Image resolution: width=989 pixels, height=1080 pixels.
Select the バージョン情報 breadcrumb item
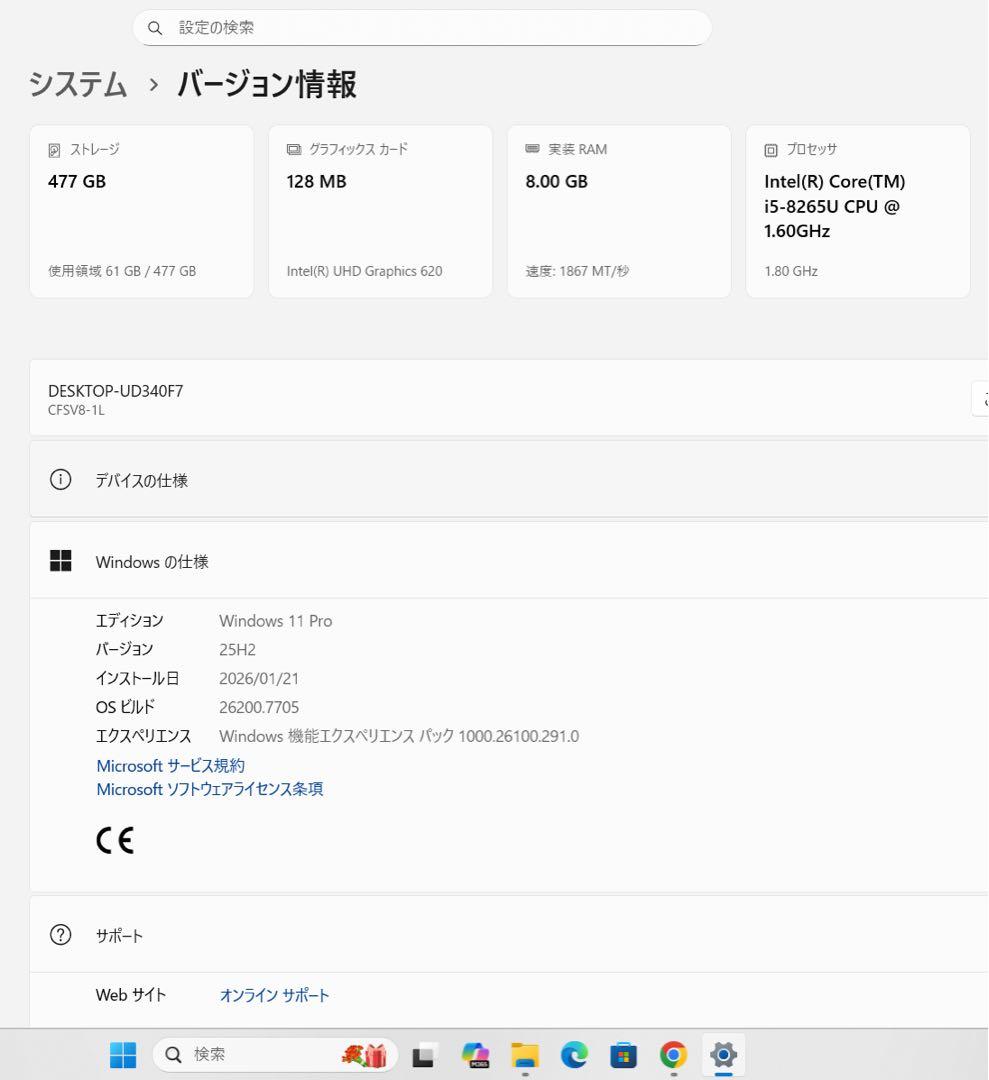pos(264,85)
